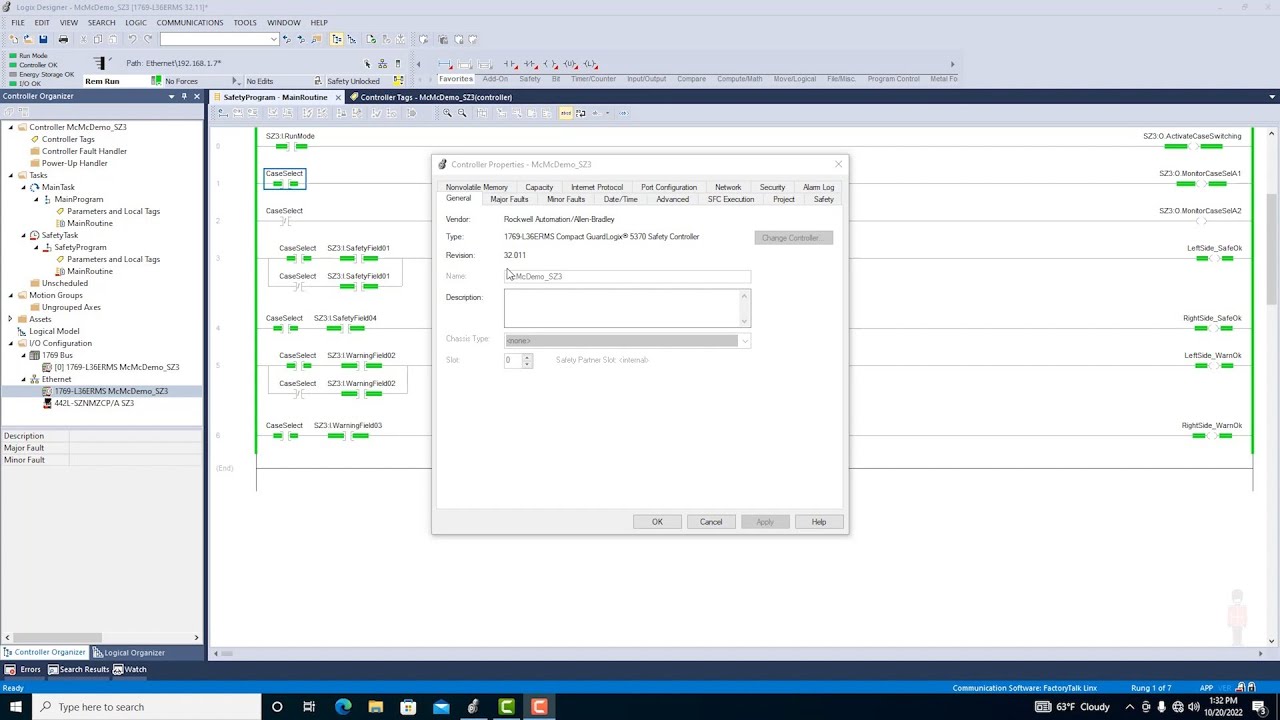1280x720 pixels.
Task: Switch to the Nonvolatile Memory tab
Action: tap(477, 187)
